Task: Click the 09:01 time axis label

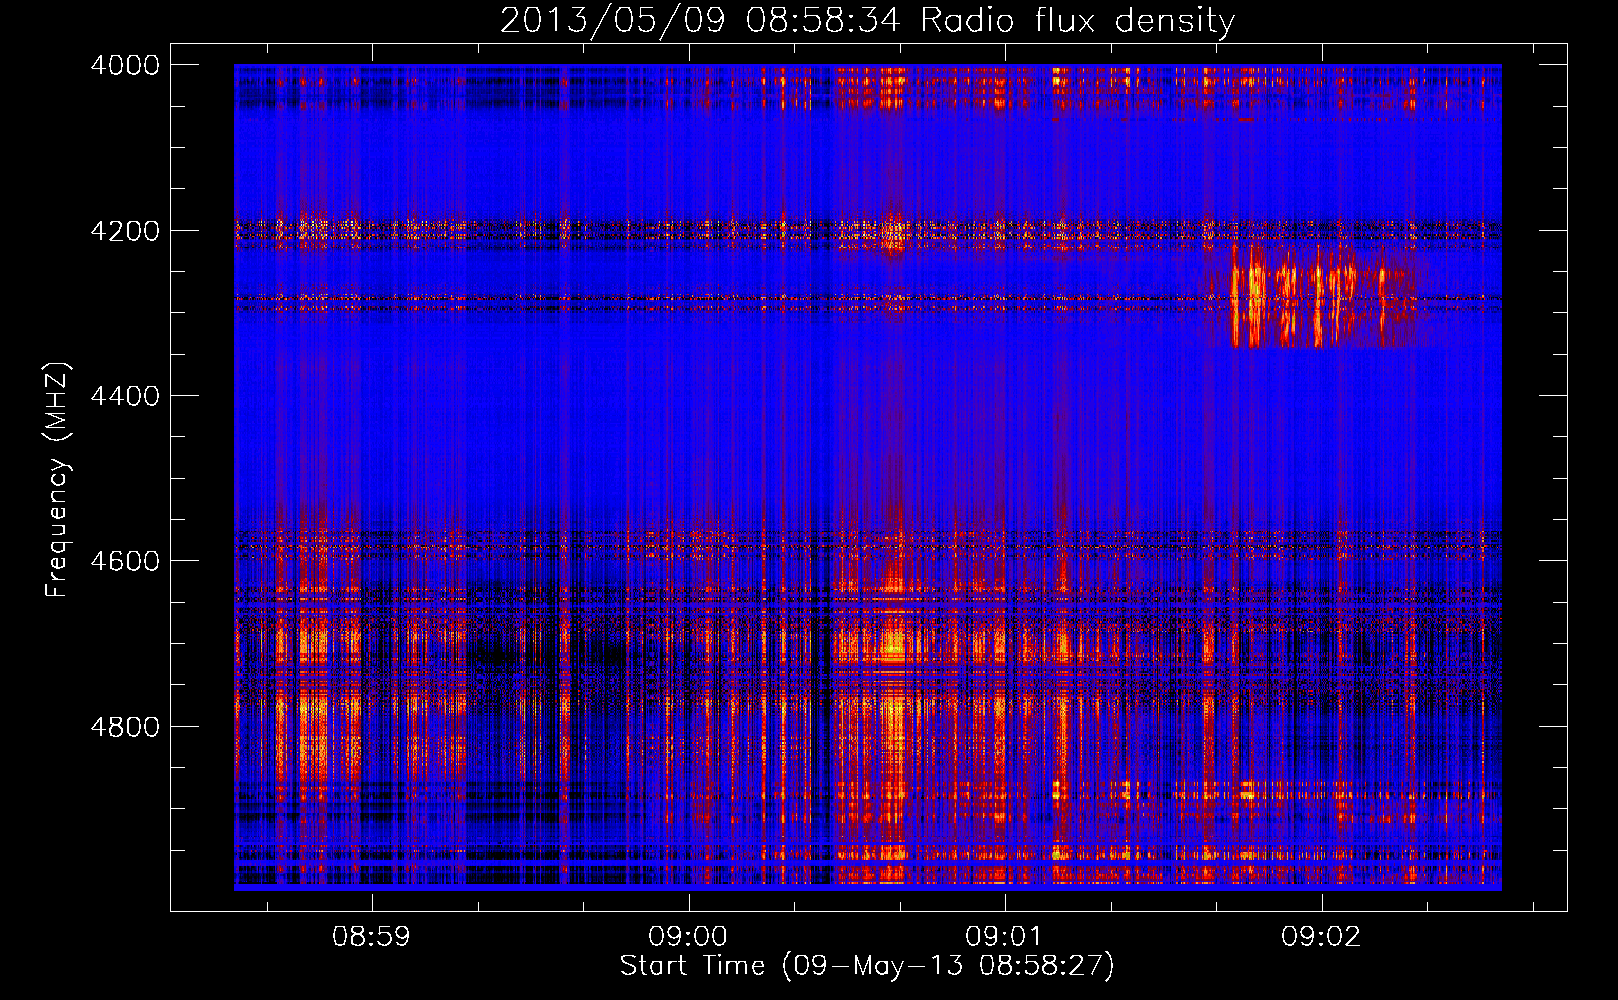Action: click(1004, 937)
